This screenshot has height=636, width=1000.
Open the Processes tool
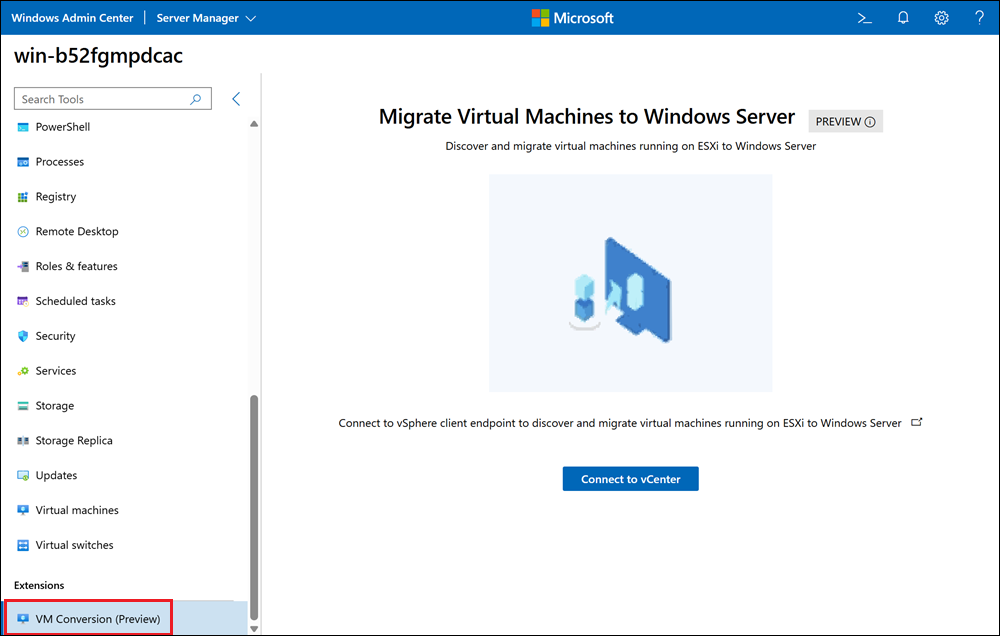60,161
